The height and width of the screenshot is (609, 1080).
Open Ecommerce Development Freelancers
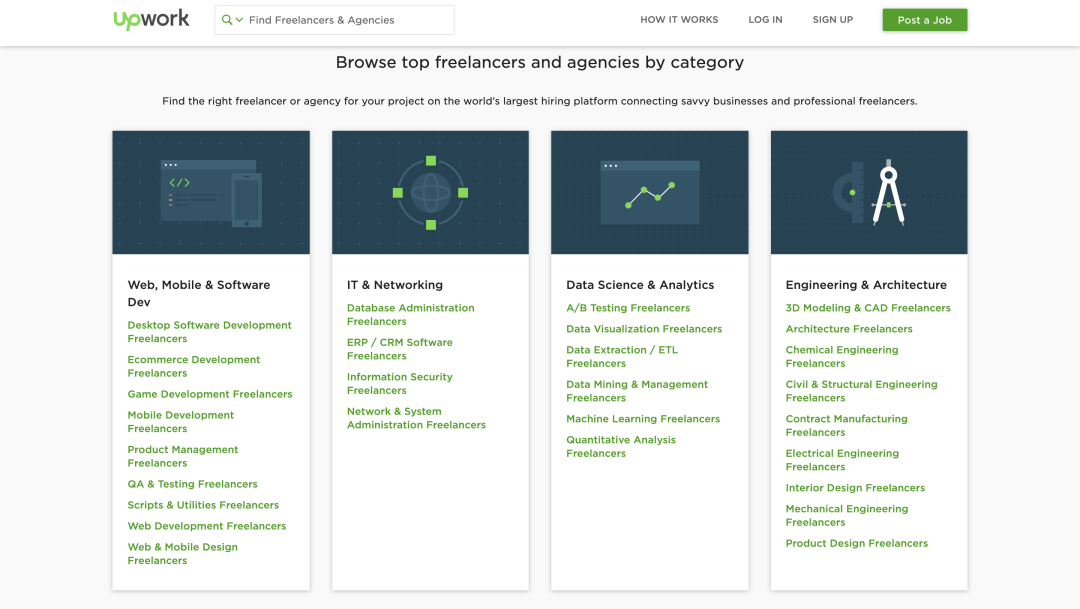tap(194, 367)
